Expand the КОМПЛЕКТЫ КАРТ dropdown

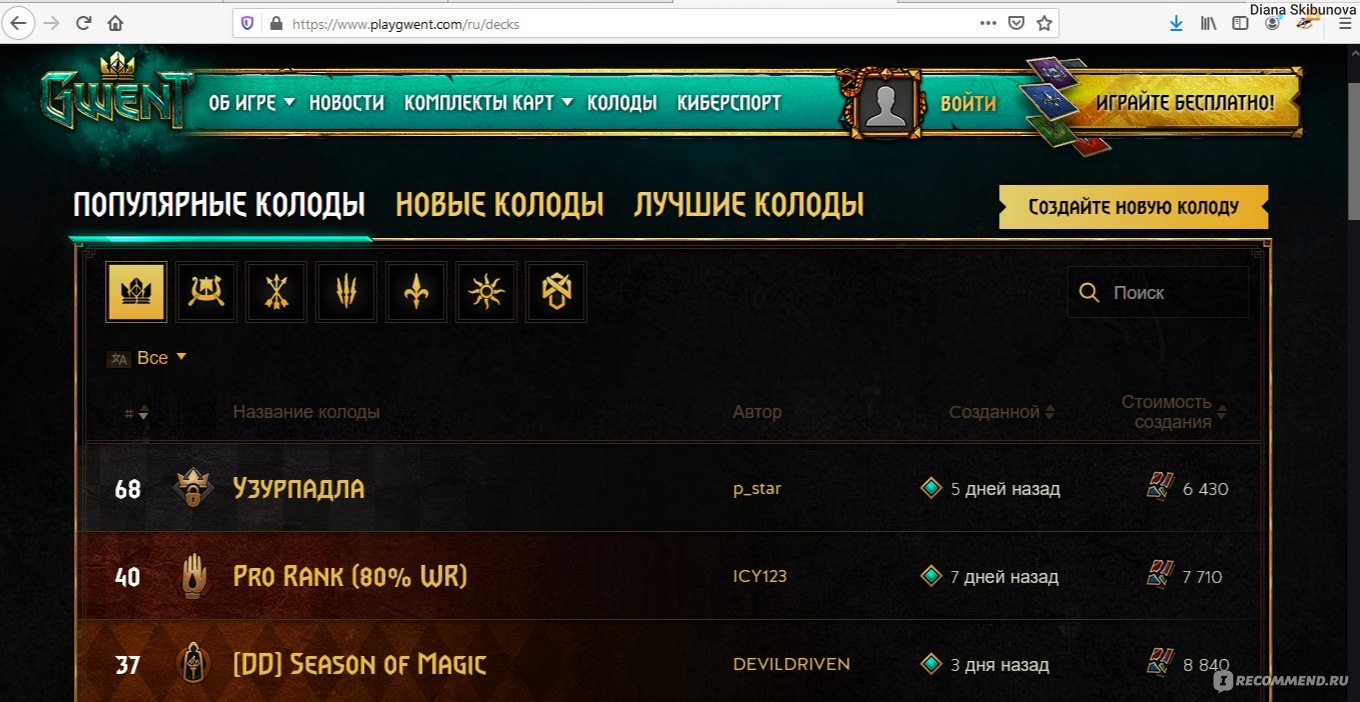pyautogui.click(x=488, y=102)
